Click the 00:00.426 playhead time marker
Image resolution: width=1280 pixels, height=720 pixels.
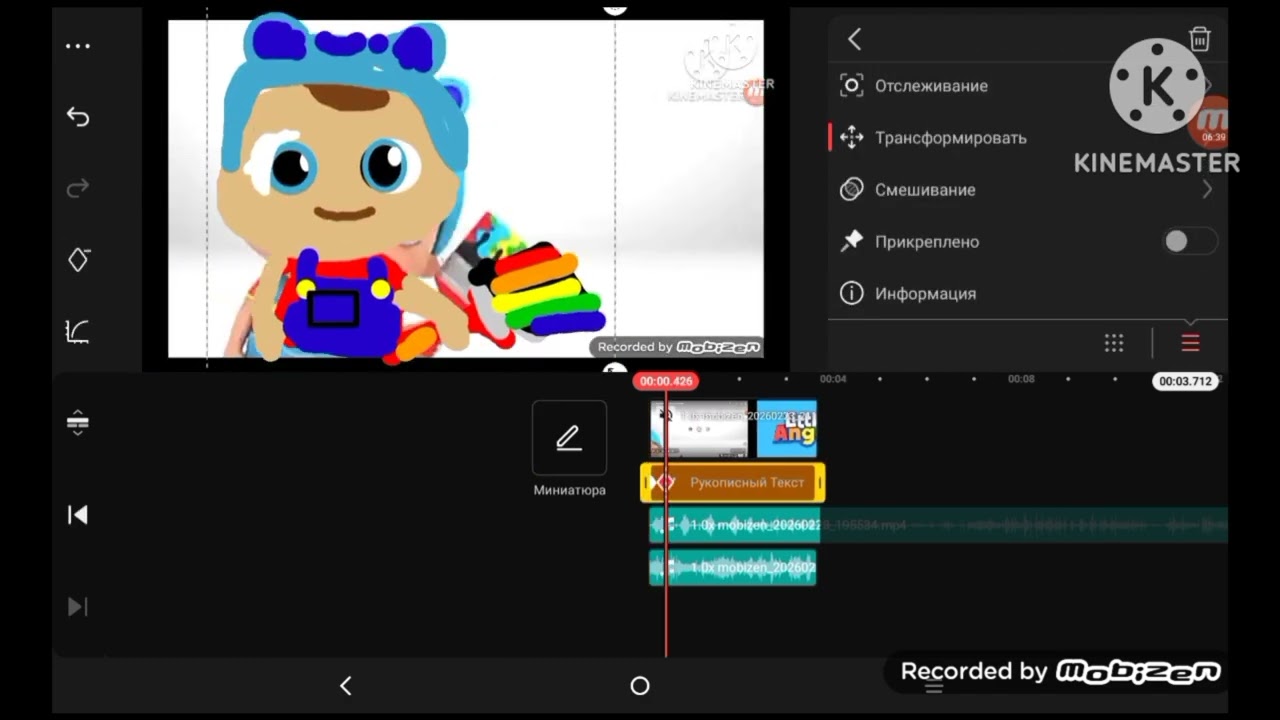click(x=666, y=381)
